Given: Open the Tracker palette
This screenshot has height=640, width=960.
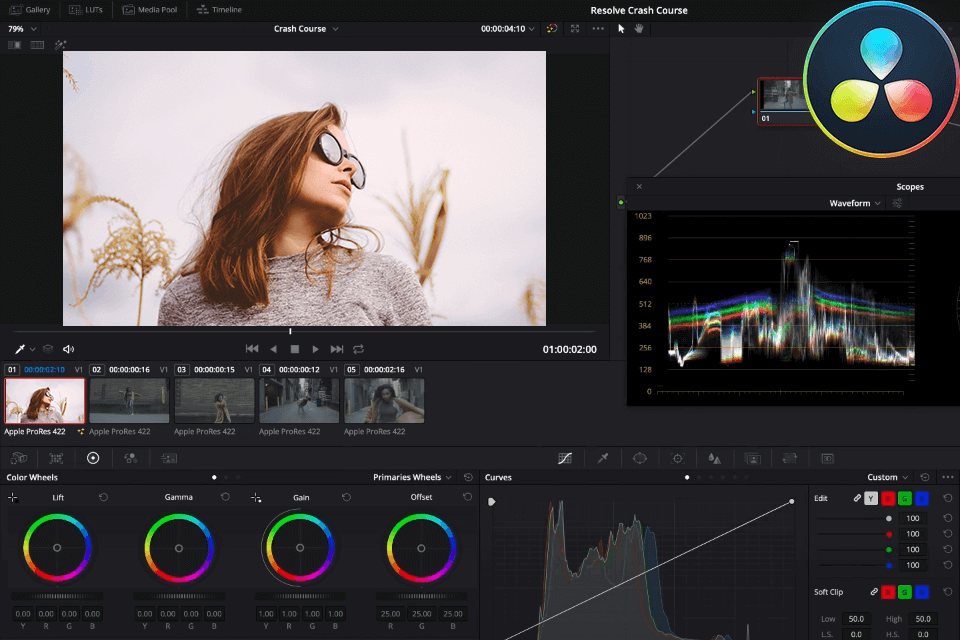Looking at the screenshot, I should pyautogui.click(x=678, y=458).
